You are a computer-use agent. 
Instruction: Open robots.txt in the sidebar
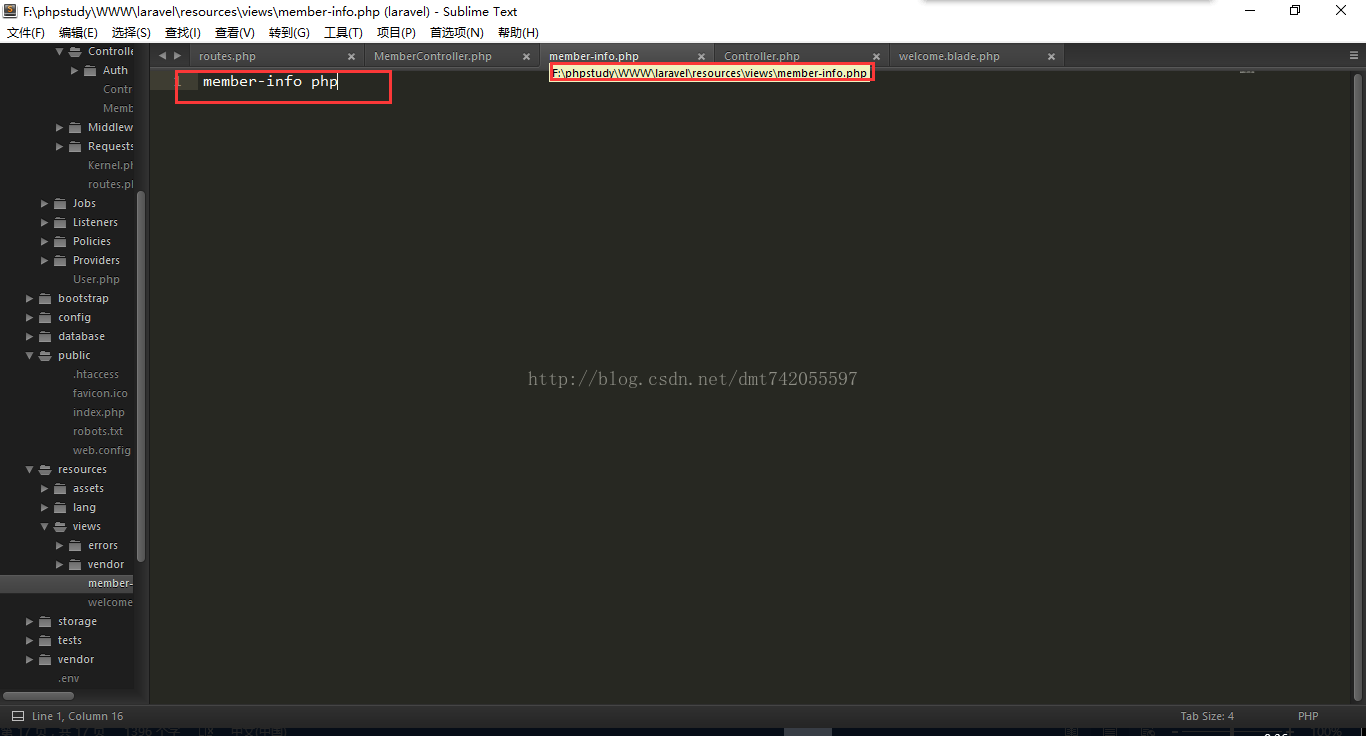(x=98, y=431)
